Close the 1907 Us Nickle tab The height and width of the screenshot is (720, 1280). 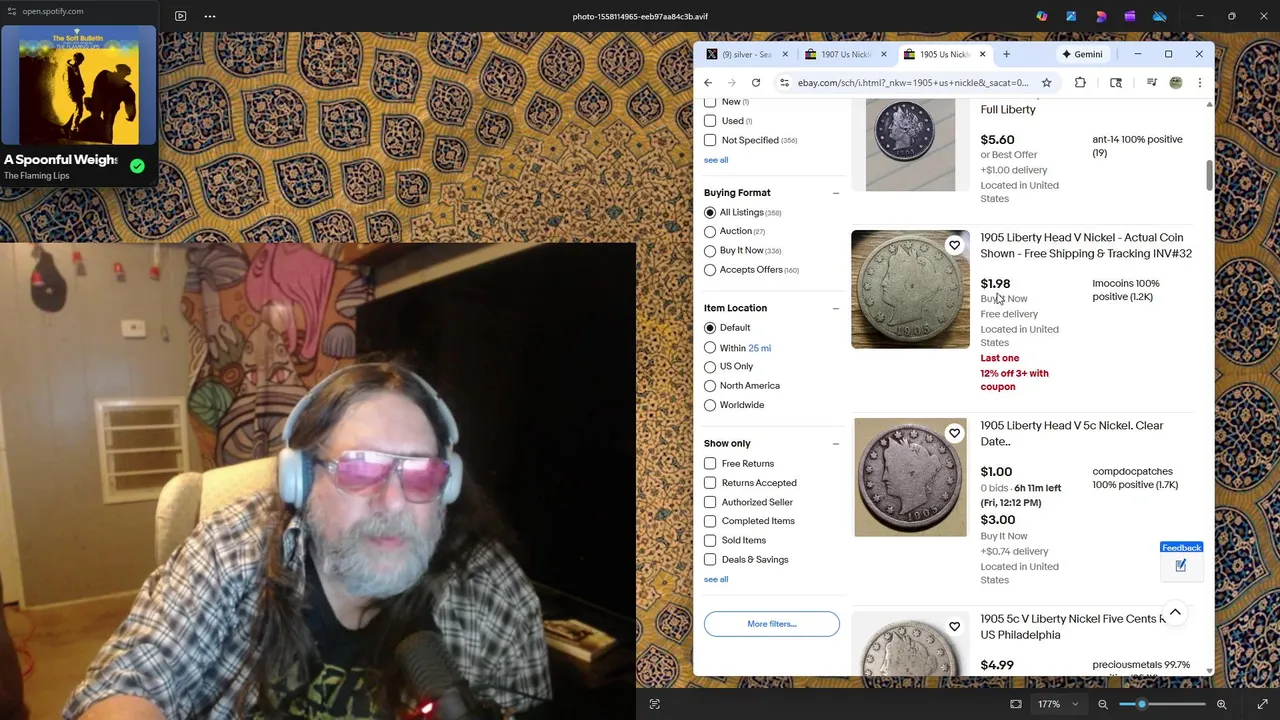(883, 54)
